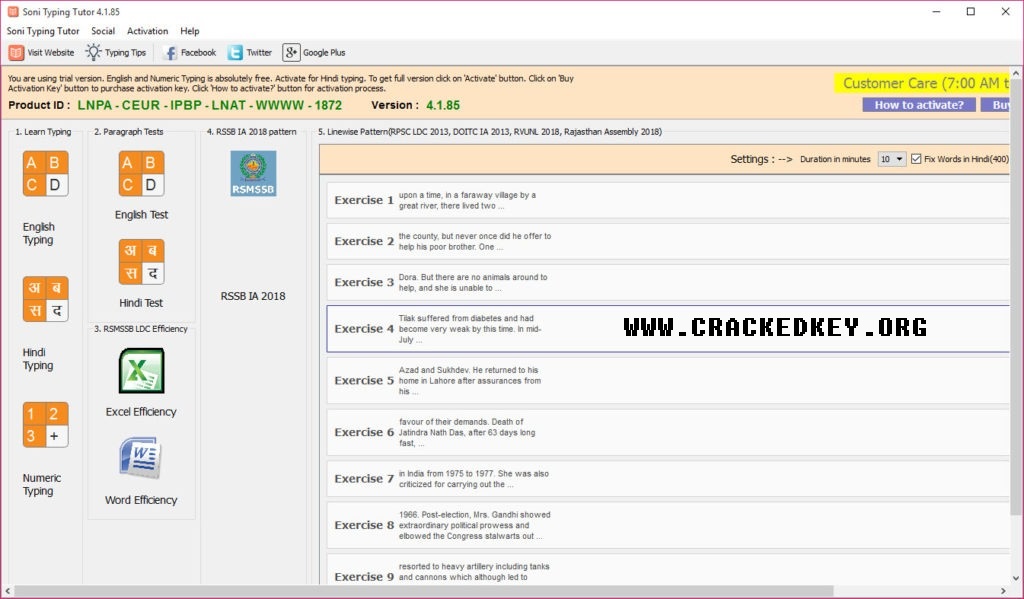Click the '2. Paragraph Tests' heading

[x=129, y=131]
